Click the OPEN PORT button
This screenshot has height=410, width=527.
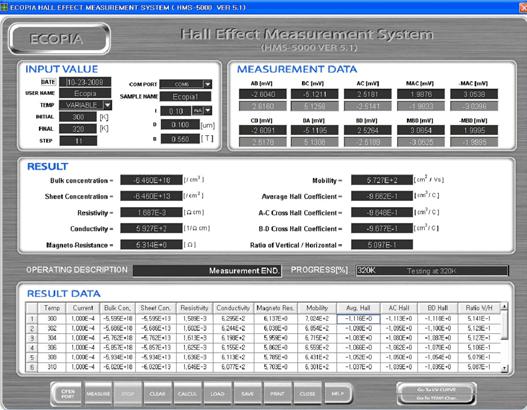(68, 394)
